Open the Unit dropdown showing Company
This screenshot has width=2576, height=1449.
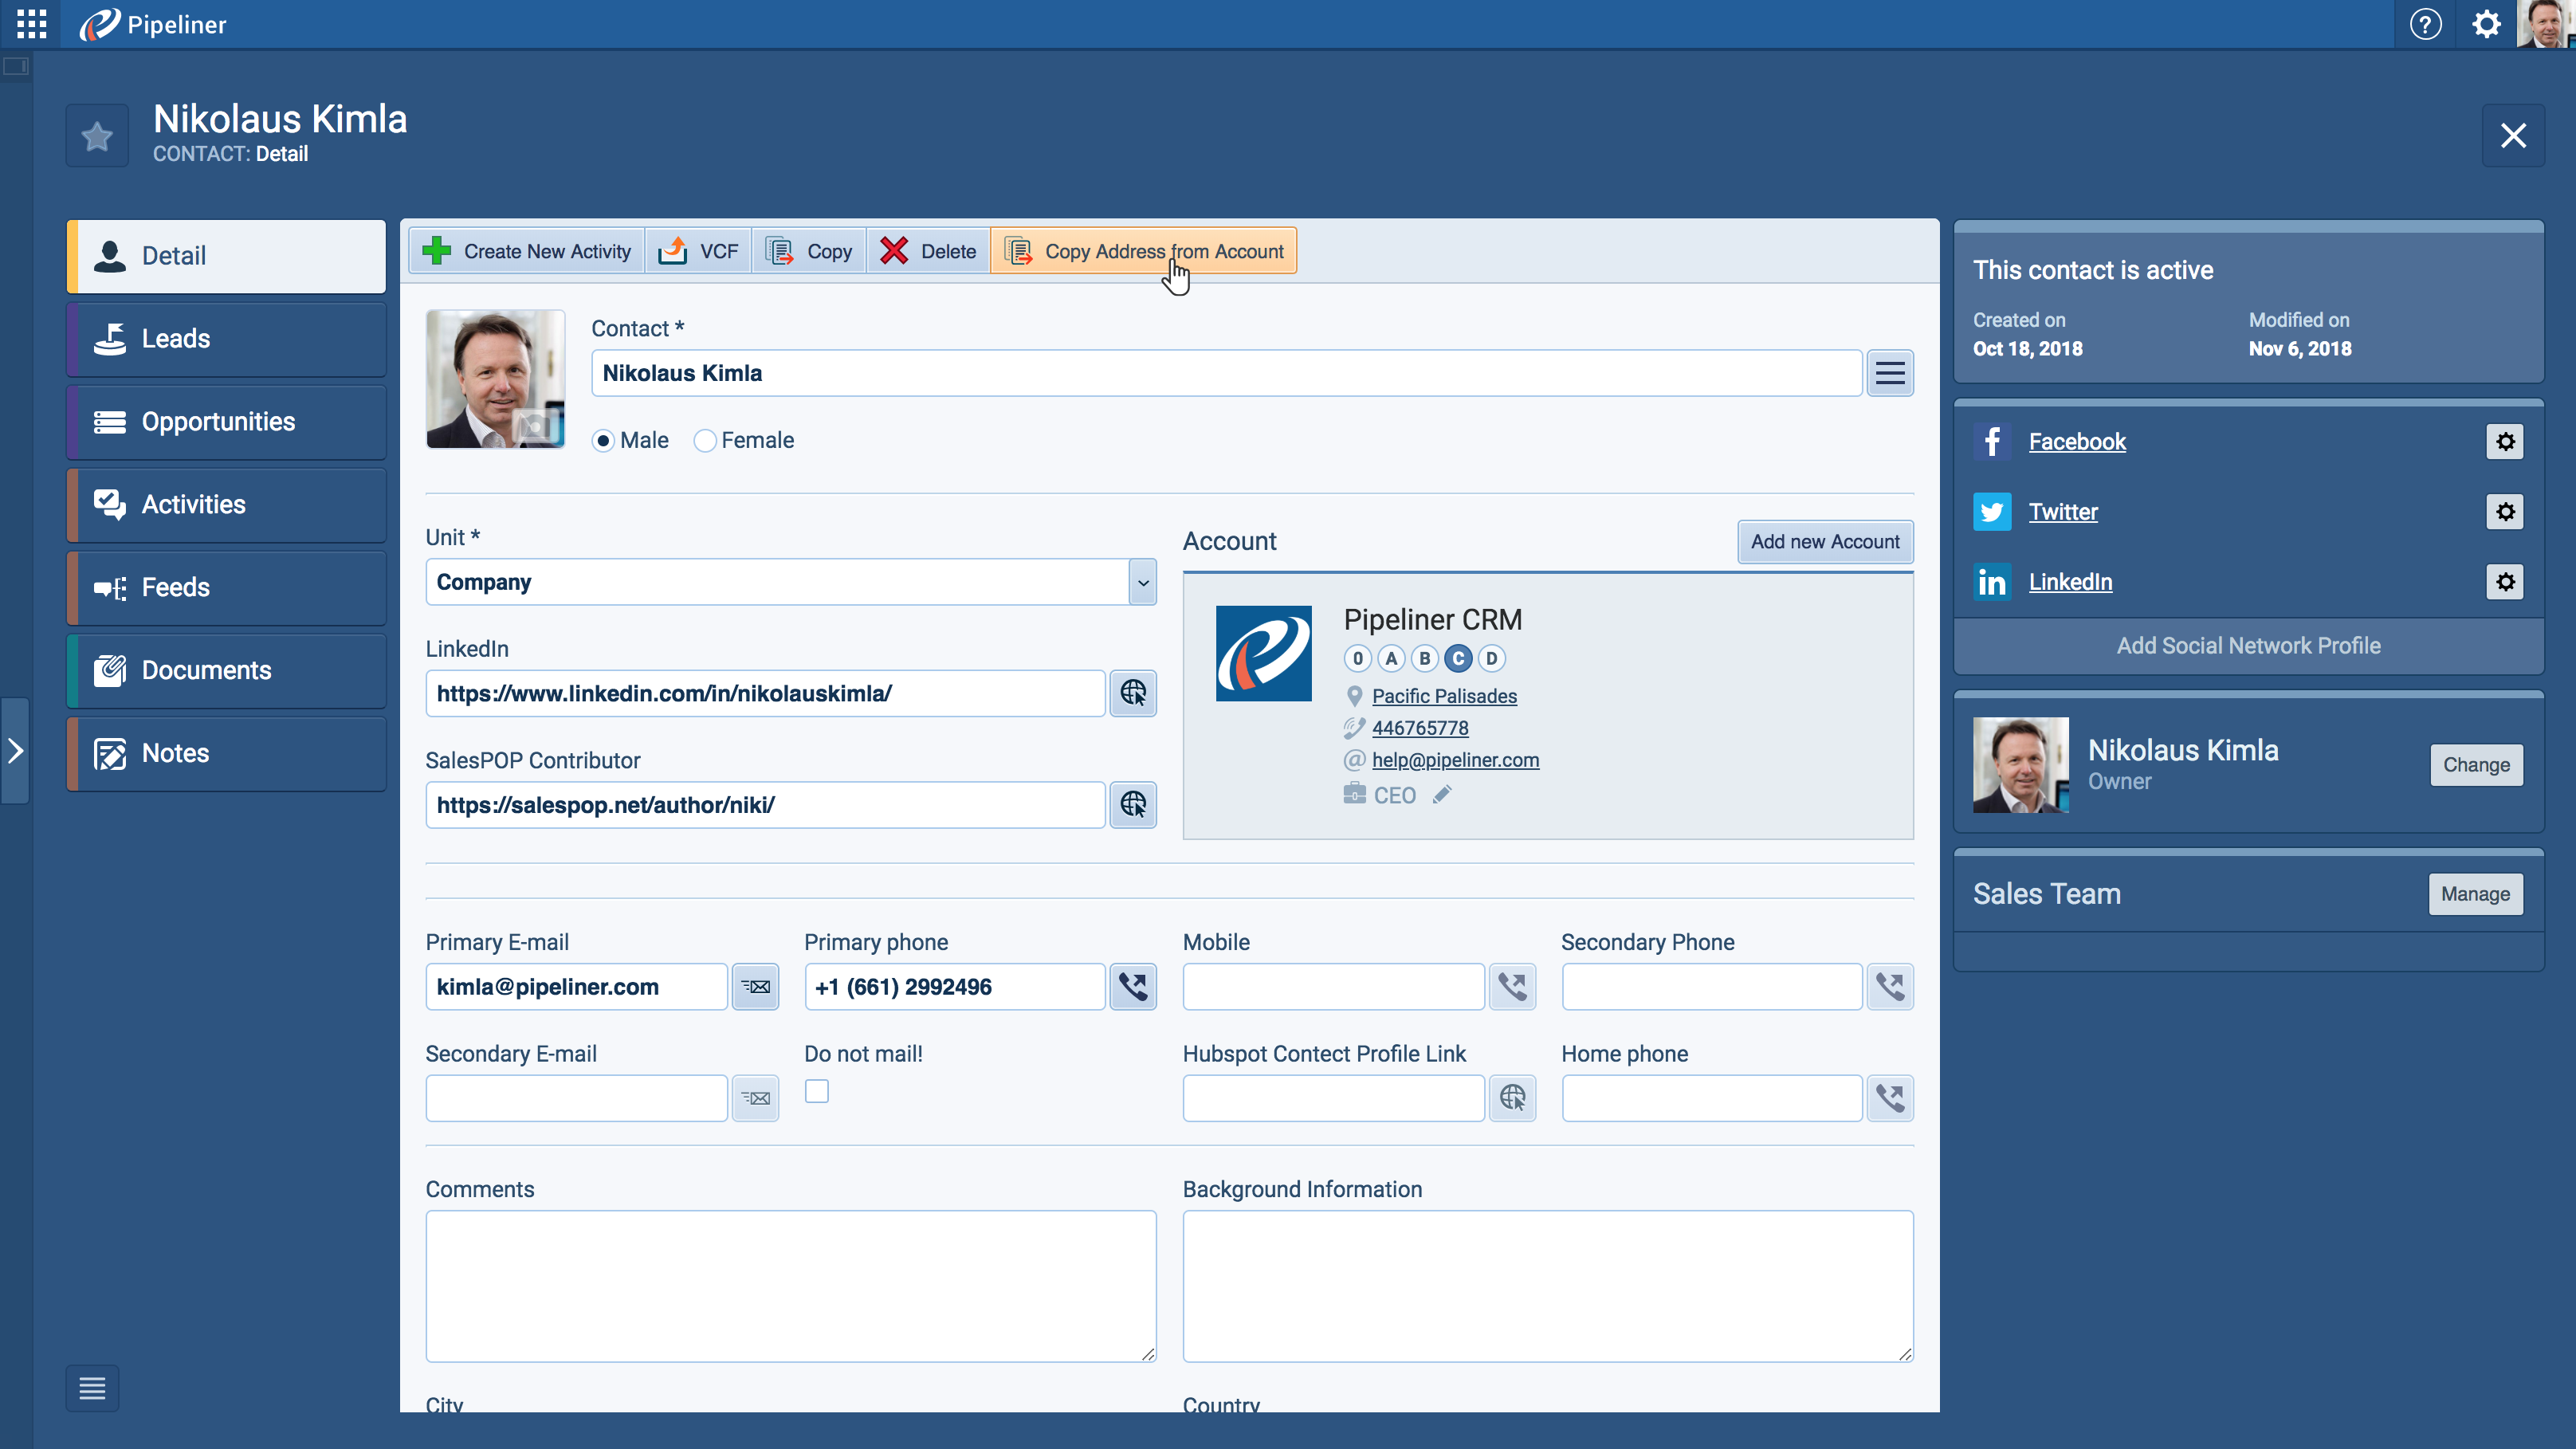point(1141,581)
